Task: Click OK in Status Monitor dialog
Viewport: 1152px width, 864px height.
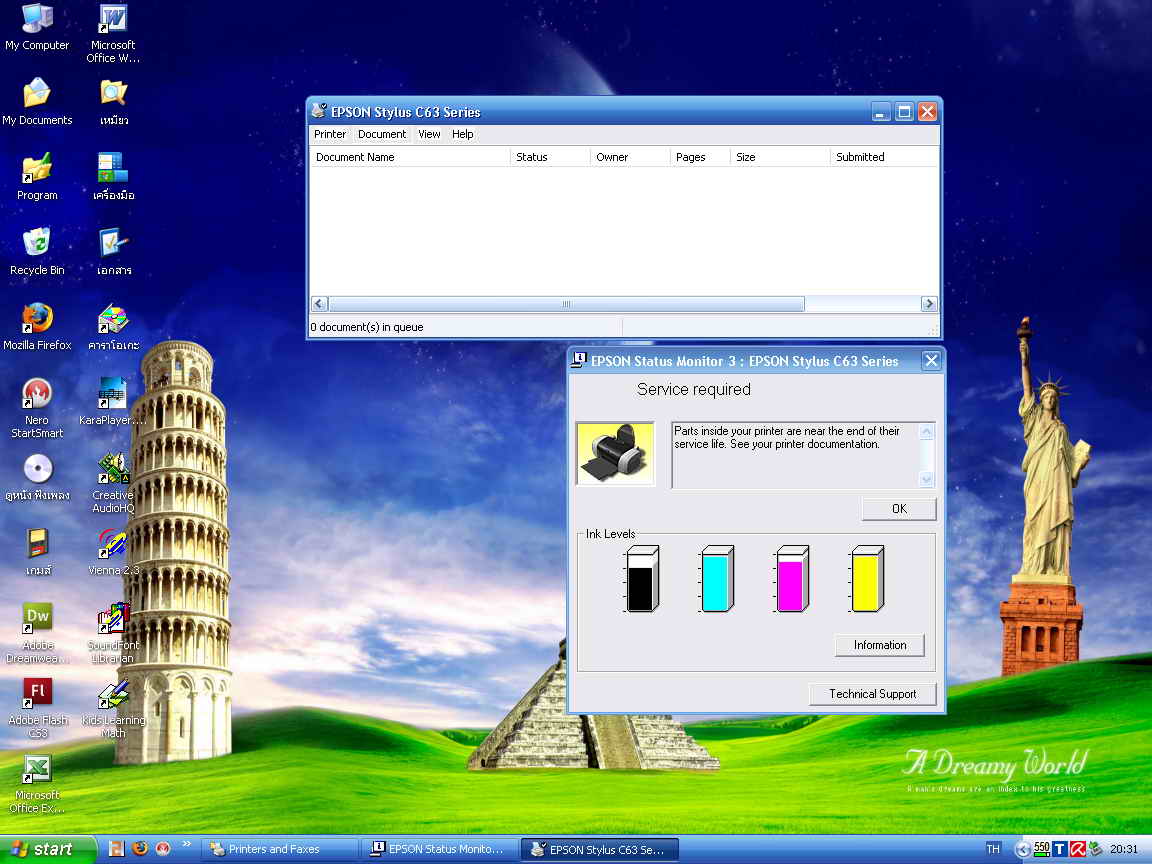Action: click(x=899, y=508)
